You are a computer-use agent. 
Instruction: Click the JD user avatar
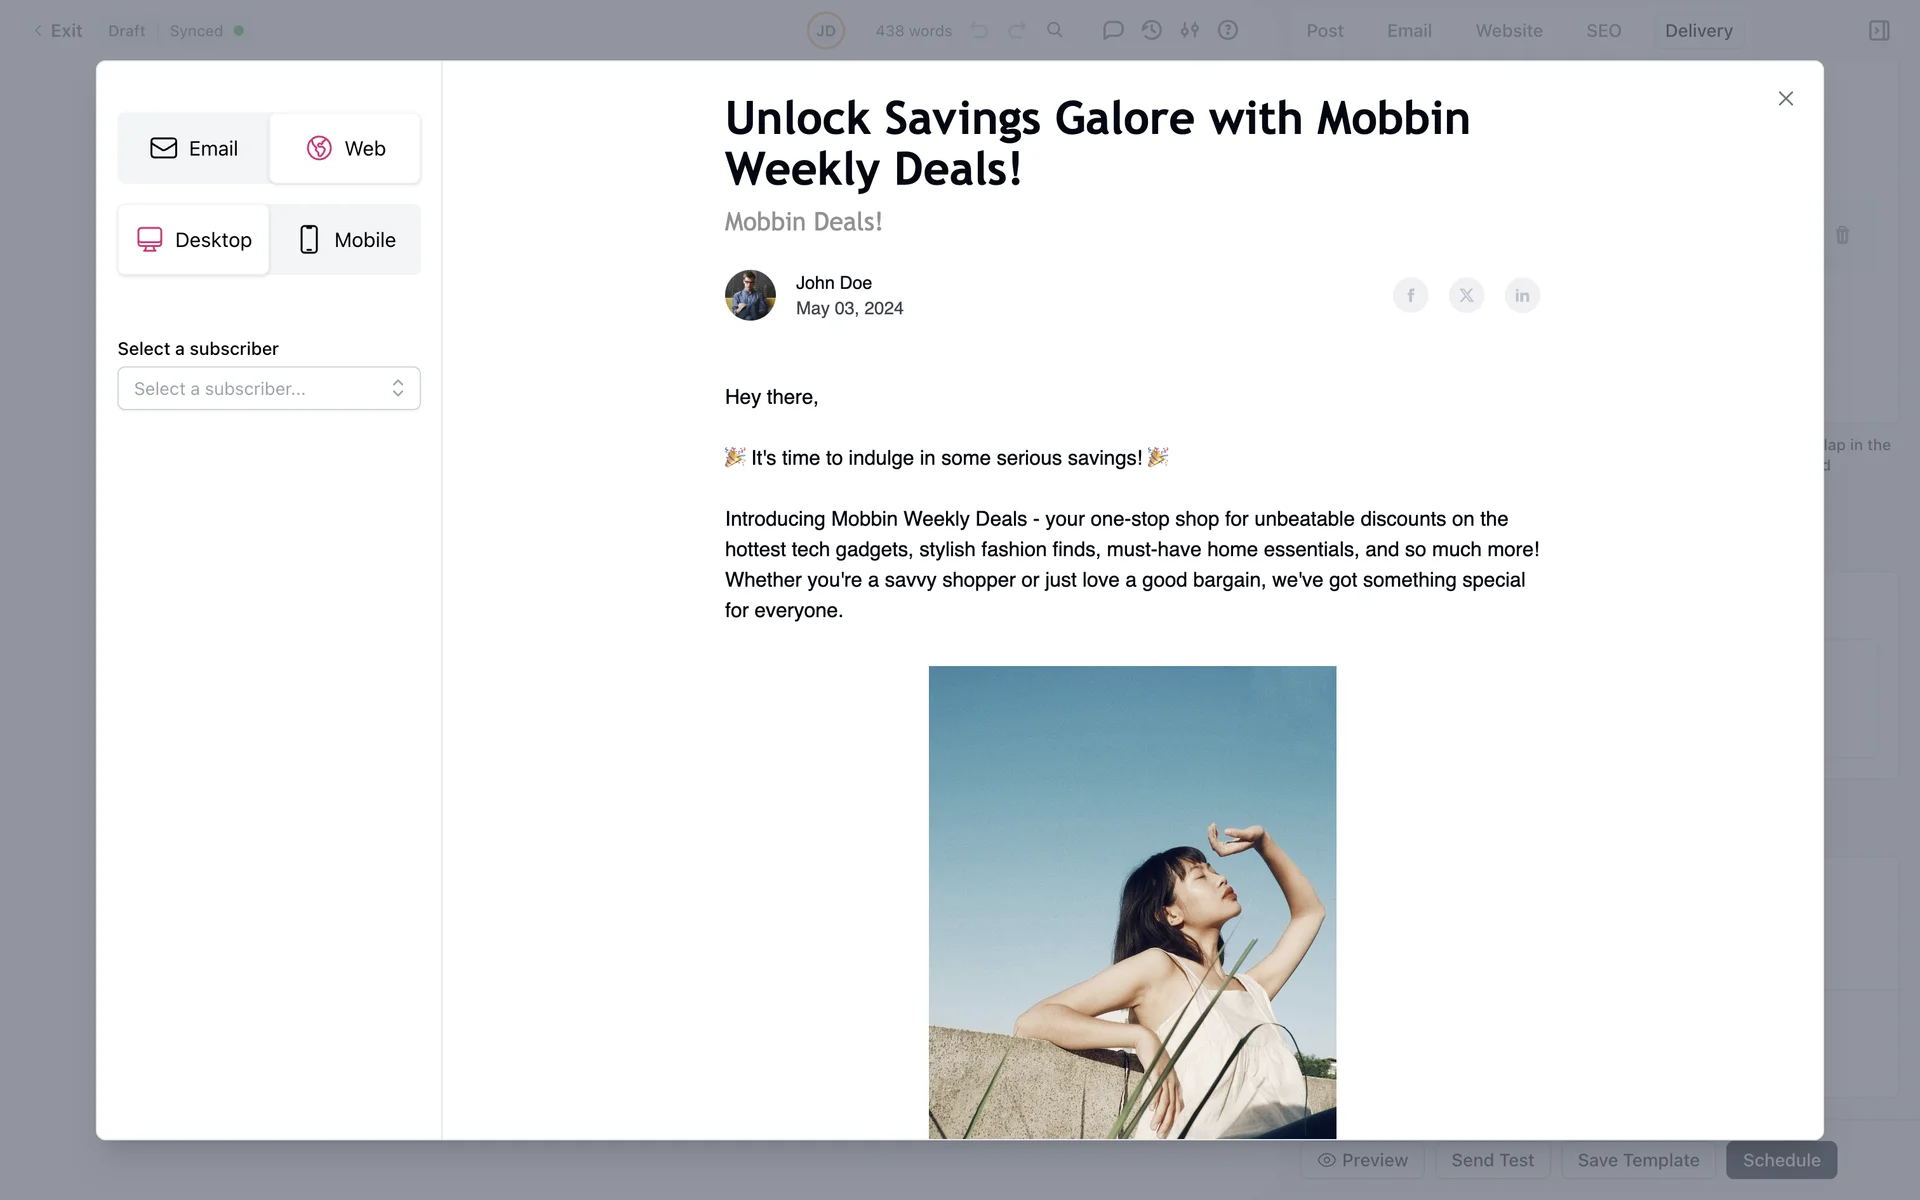pyautogui.click(x=826, y=30)
